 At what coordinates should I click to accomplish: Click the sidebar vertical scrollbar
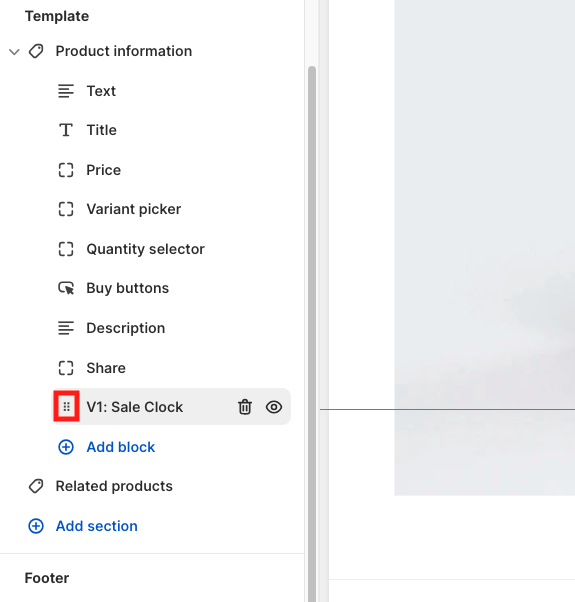tap(312, 334)
